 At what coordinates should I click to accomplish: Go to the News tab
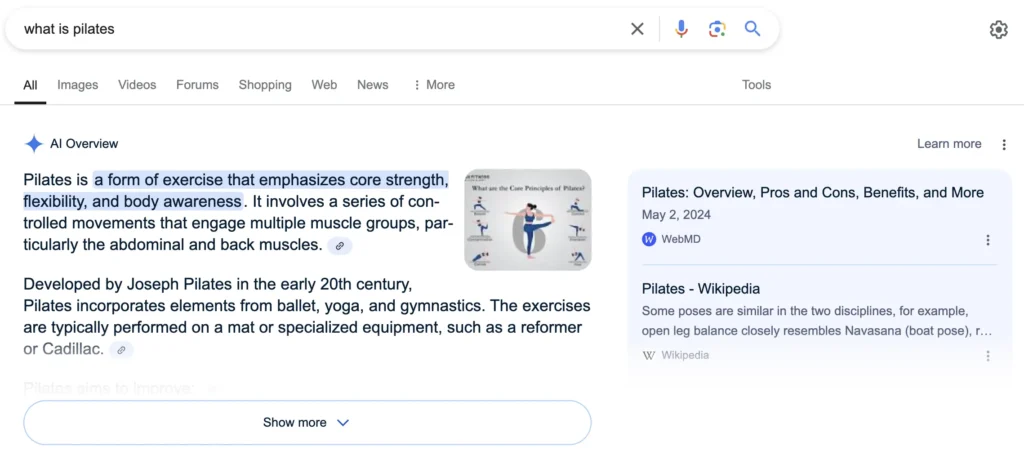tap(372, 85)
